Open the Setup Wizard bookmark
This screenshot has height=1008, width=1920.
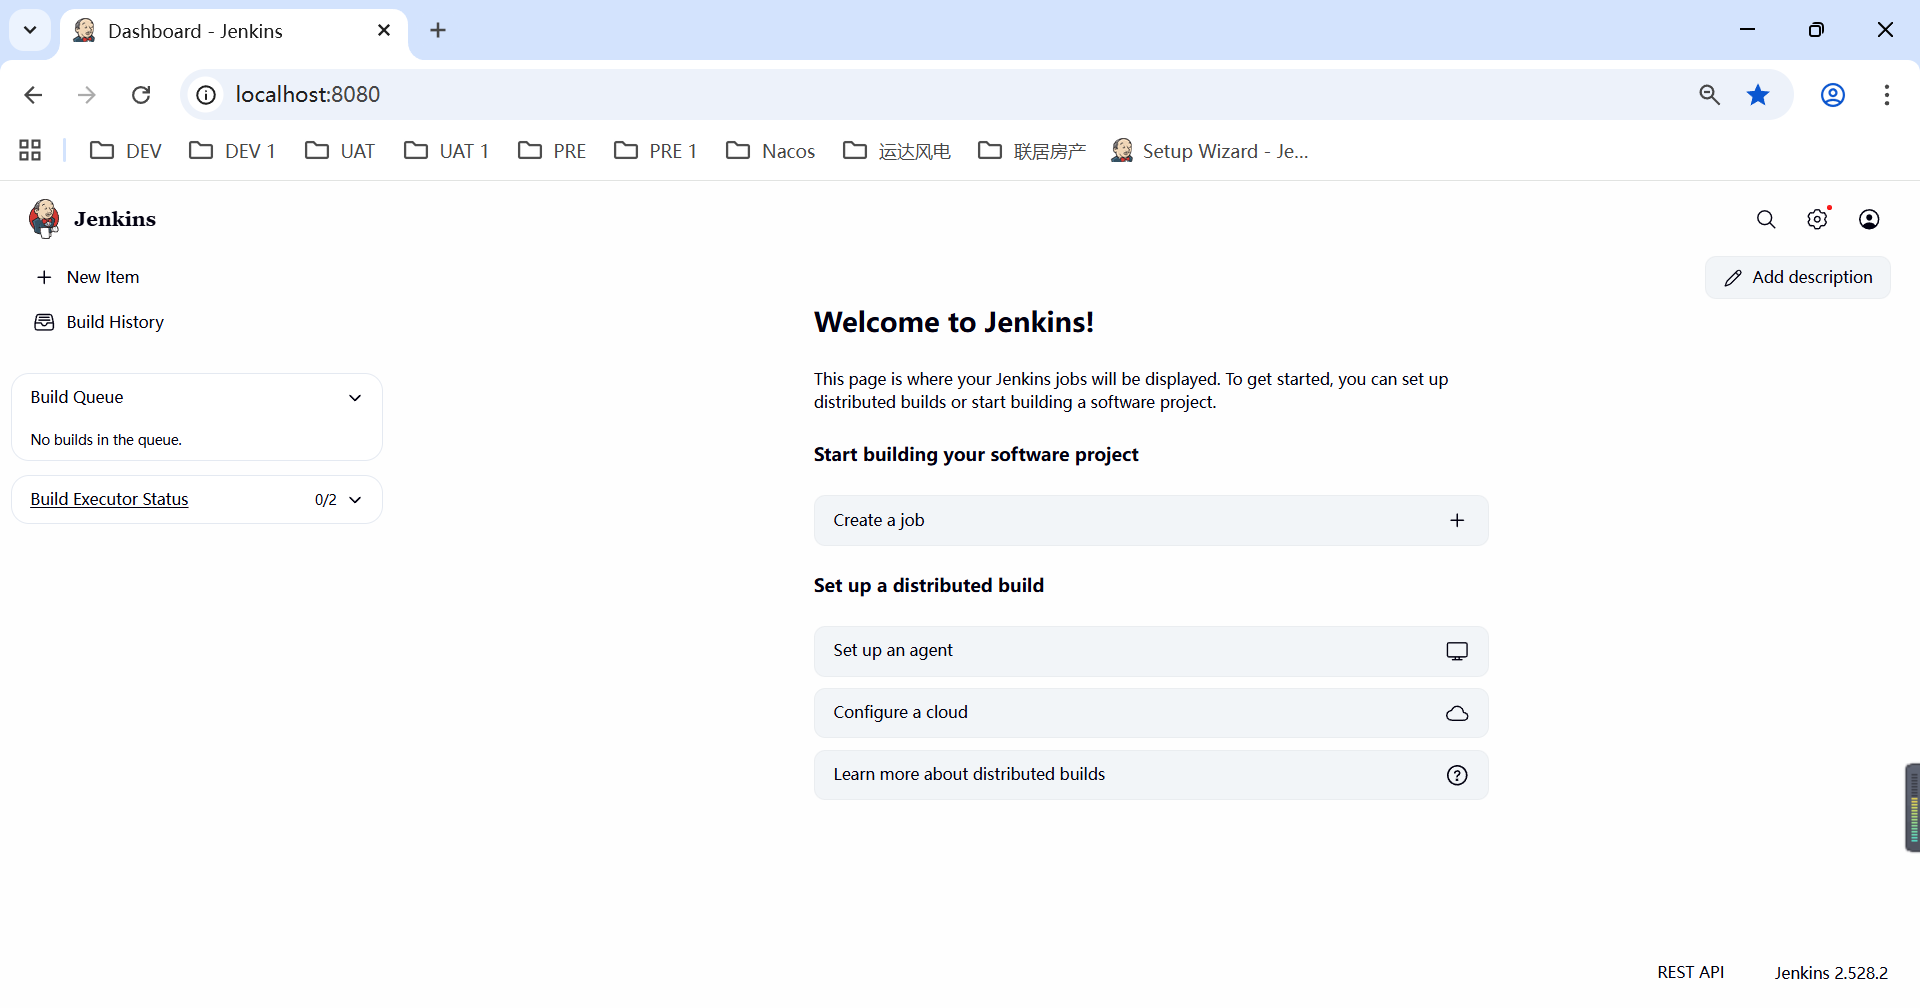tap(1210, 151)
